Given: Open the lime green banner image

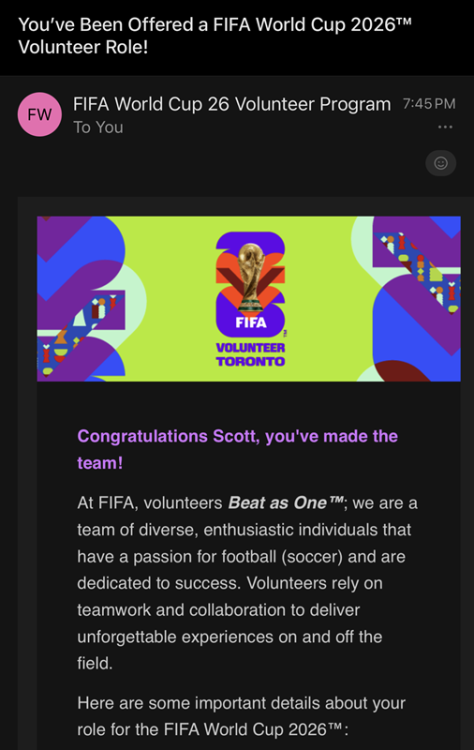Looking at the screenshot, I should click(x=249, y=299).
